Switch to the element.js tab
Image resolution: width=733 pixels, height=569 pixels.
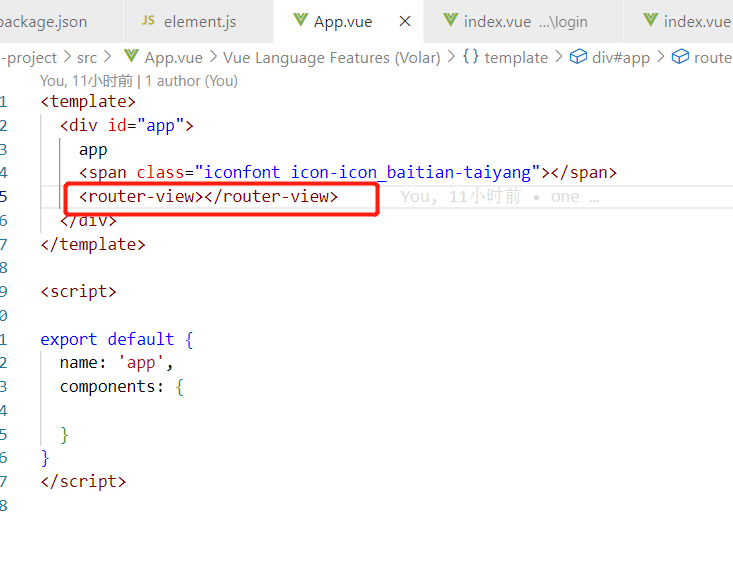tap(200, 22)
